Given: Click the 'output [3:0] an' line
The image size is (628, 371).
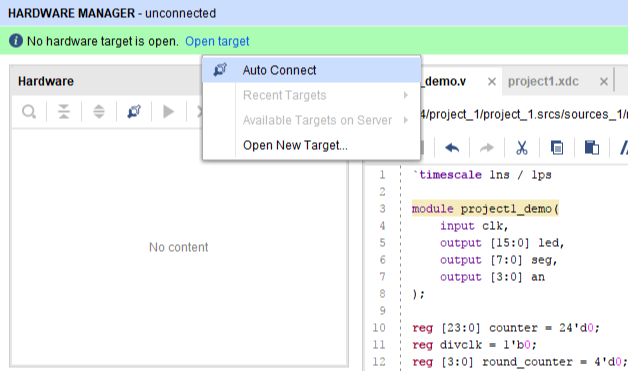Looking at the screenshot, I should coord(492,277).
